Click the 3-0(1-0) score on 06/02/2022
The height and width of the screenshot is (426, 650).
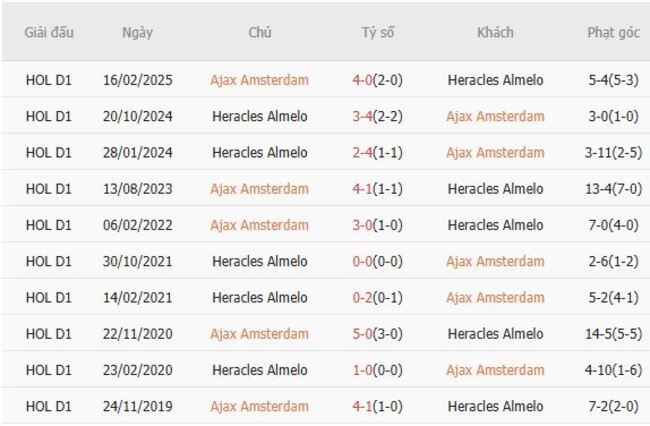(x=378, y=225)
